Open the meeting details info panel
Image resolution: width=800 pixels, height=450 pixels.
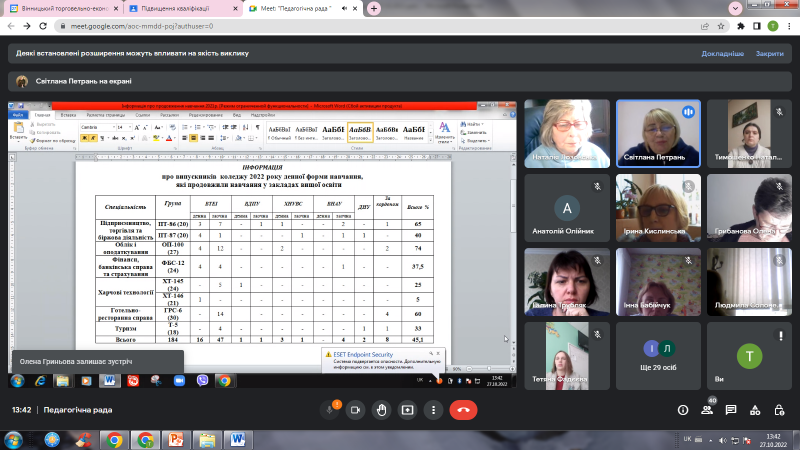coord(683,410)
